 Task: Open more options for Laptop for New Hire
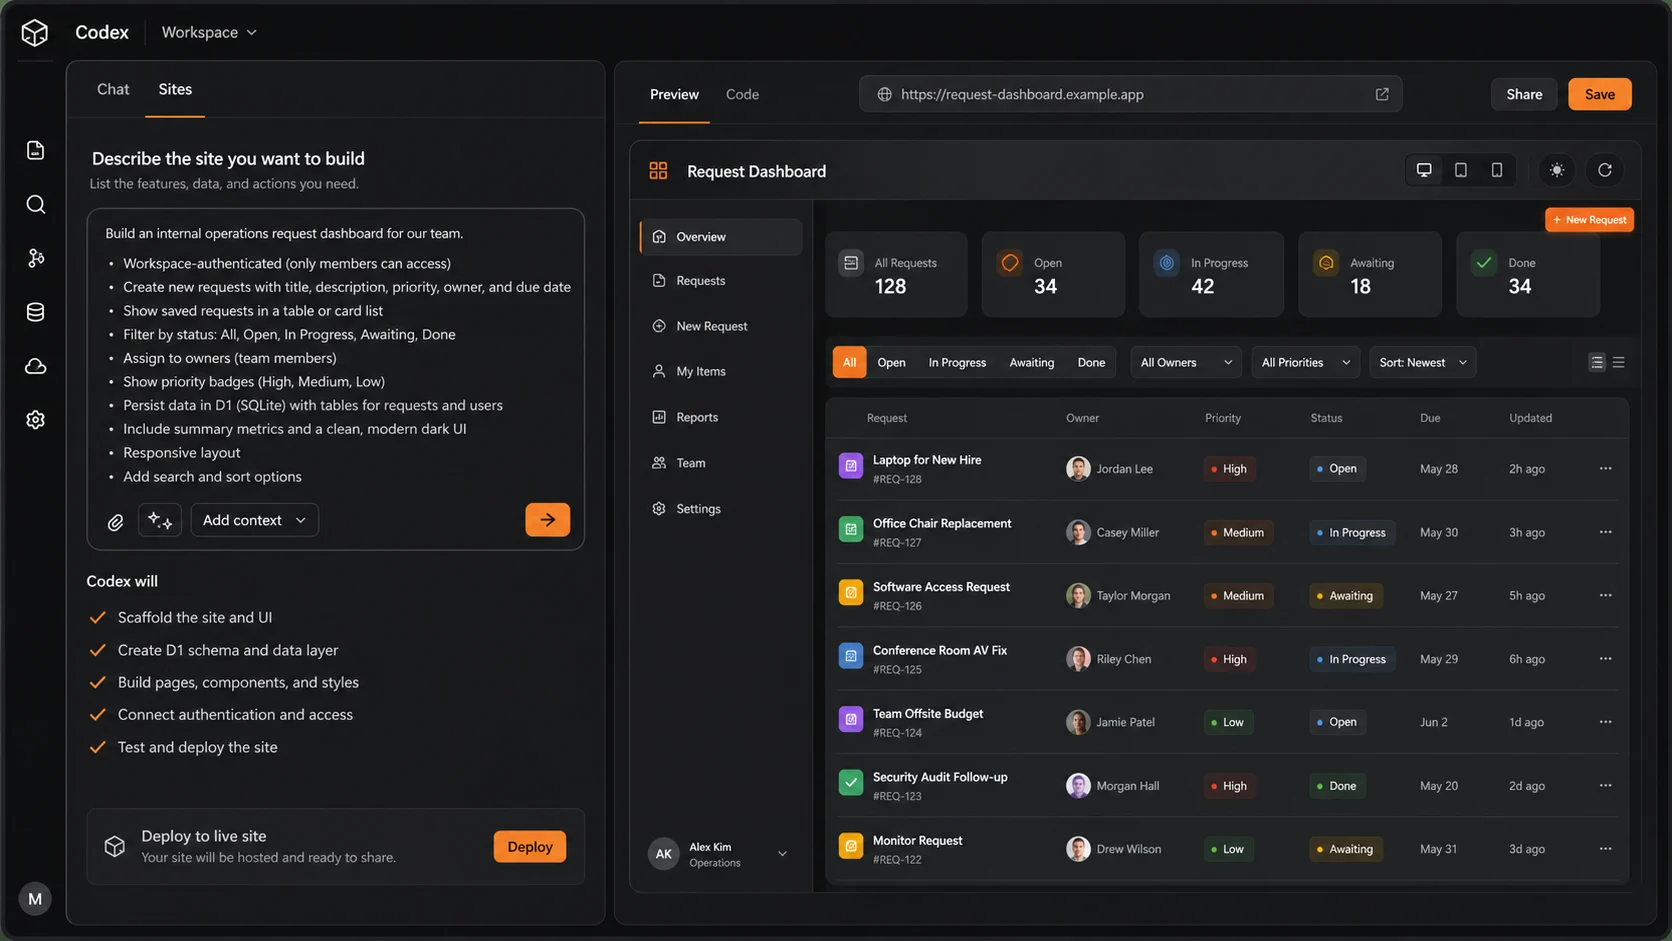click(1605, 469)
